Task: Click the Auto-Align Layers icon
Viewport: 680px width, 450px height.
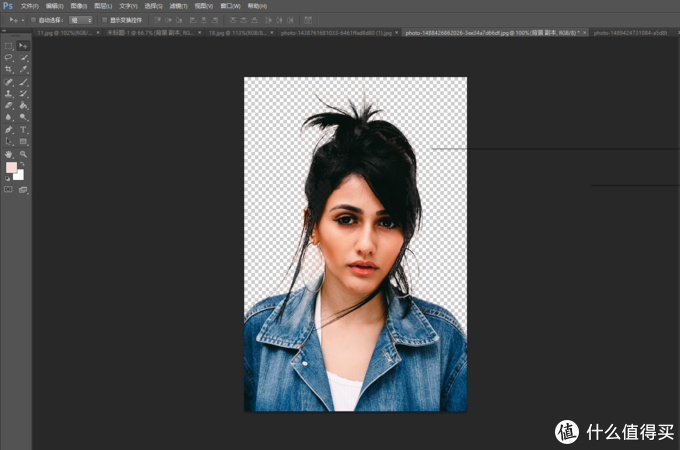Action: pyautogui.click(x=308, y=20)
